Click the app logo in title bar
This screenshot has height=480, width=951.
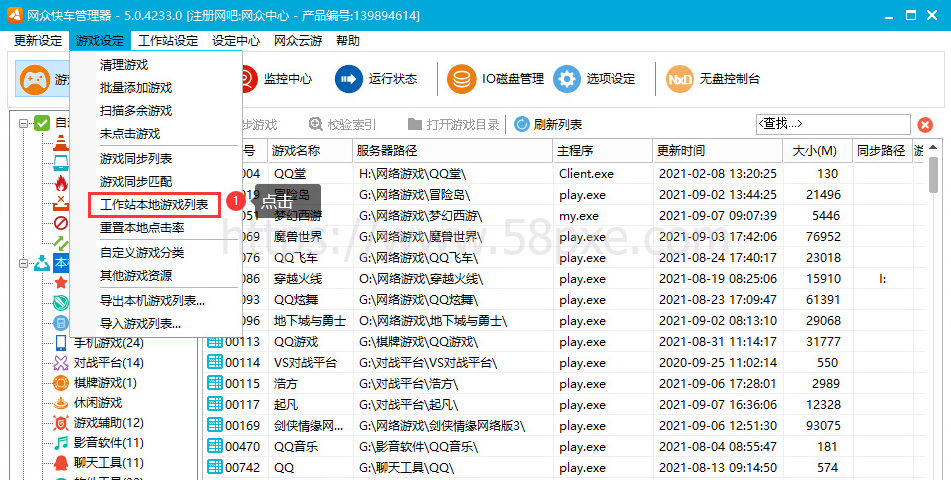15,15
